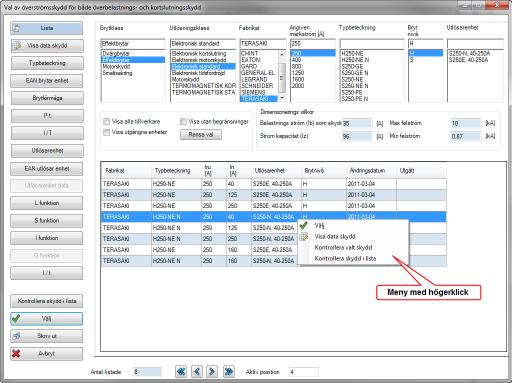
Task: Sort results by Brytnivå column header
Action: [324, 171]
